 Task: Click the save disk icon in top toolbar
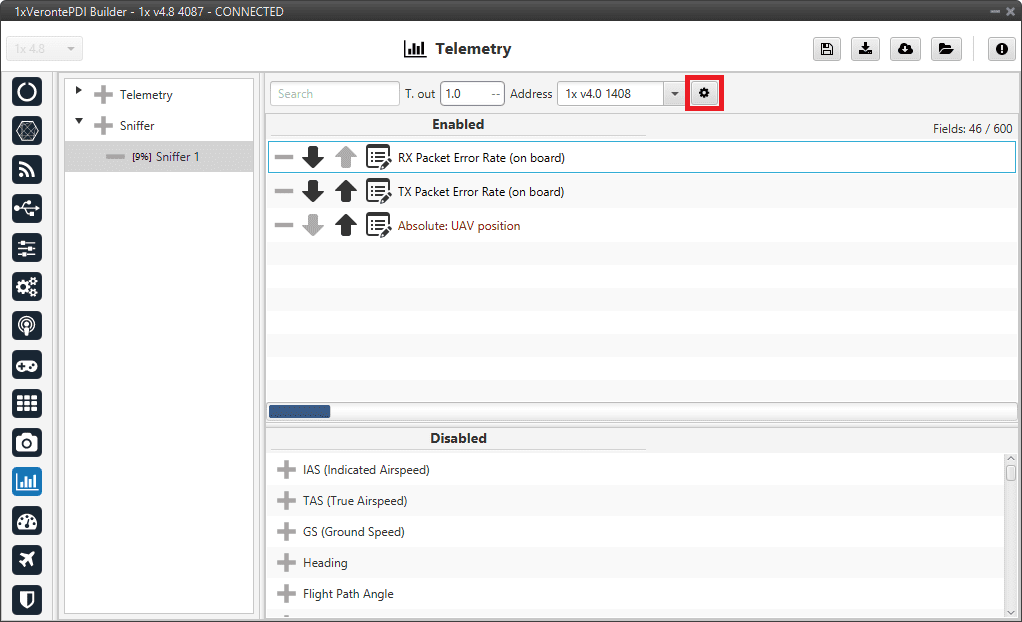[827, 49]
